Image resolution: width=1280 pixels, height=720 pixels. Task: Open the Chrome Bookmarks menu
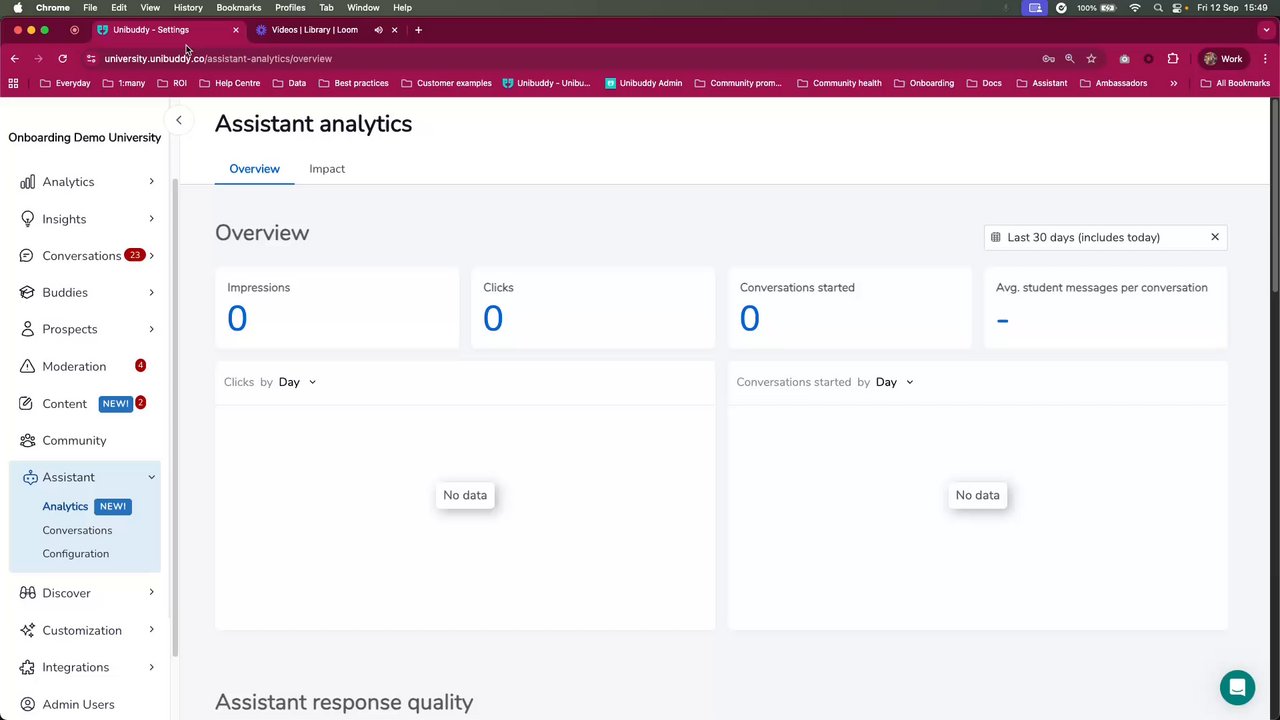238,7
